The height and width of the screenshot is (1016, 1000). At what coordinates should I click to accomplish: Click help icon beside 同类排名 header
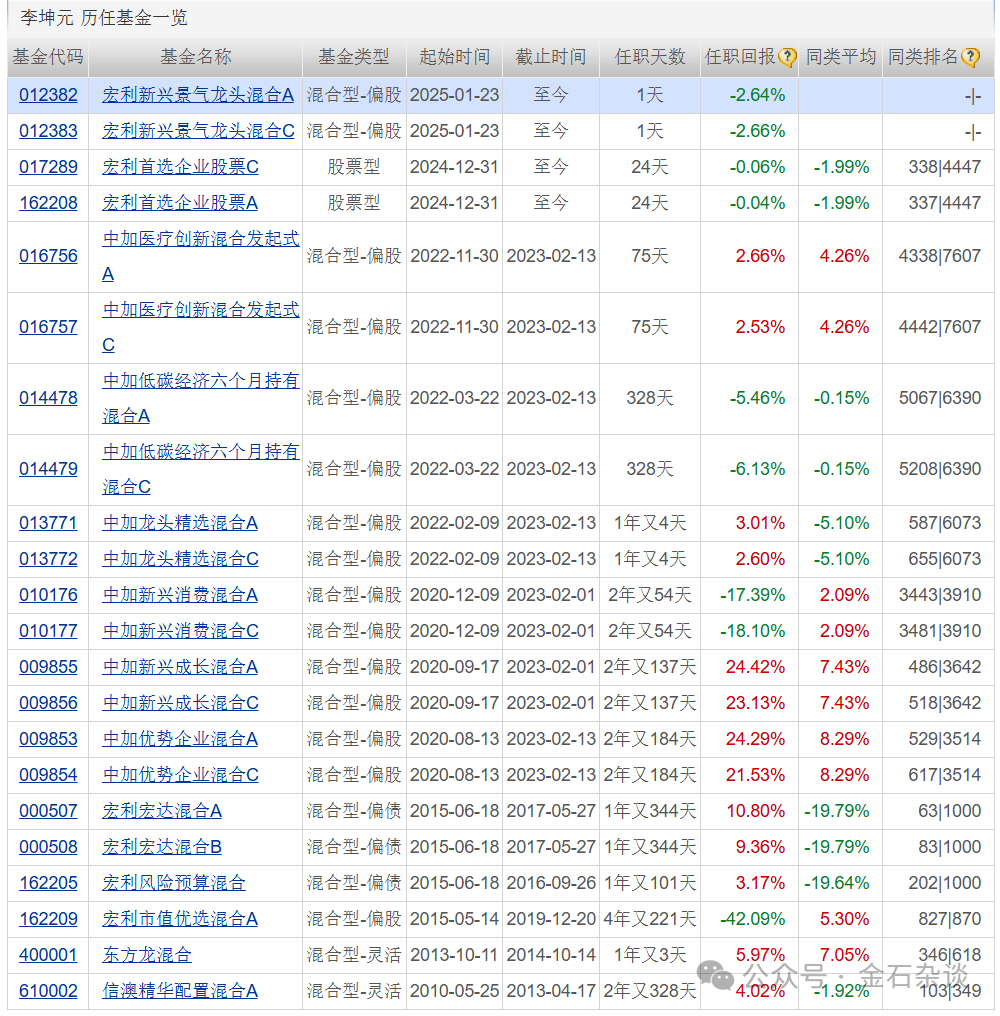[970, 58]
